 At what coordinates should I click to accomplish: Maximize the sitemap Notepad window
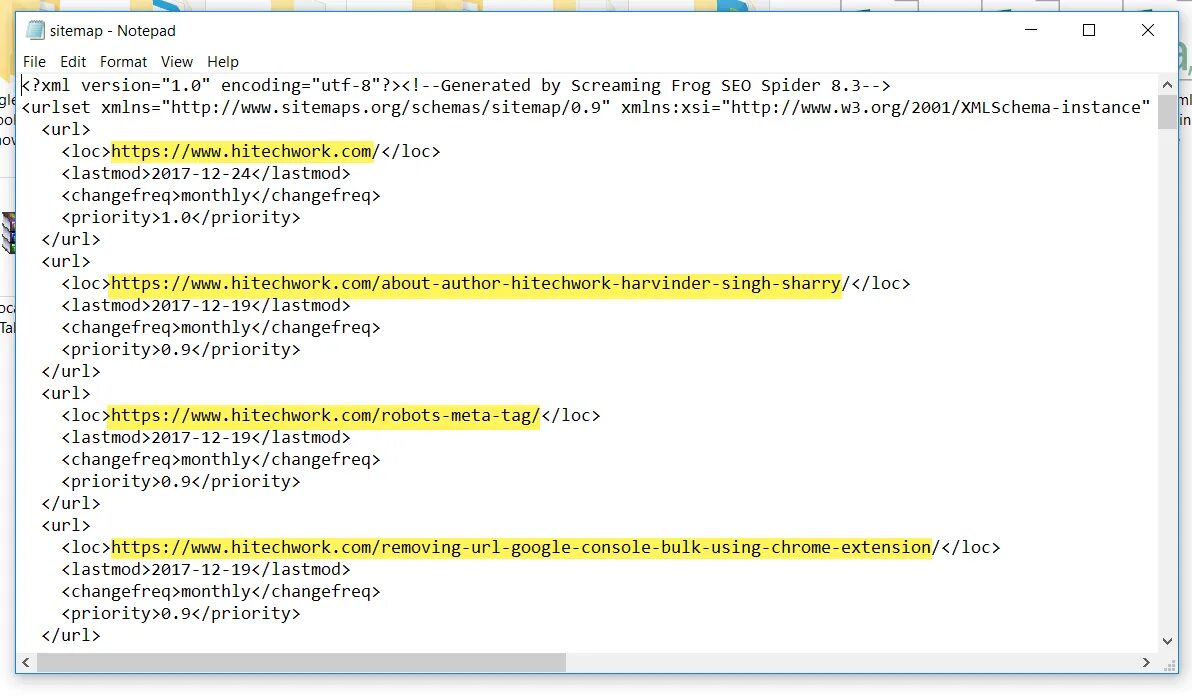(1089, 30)
